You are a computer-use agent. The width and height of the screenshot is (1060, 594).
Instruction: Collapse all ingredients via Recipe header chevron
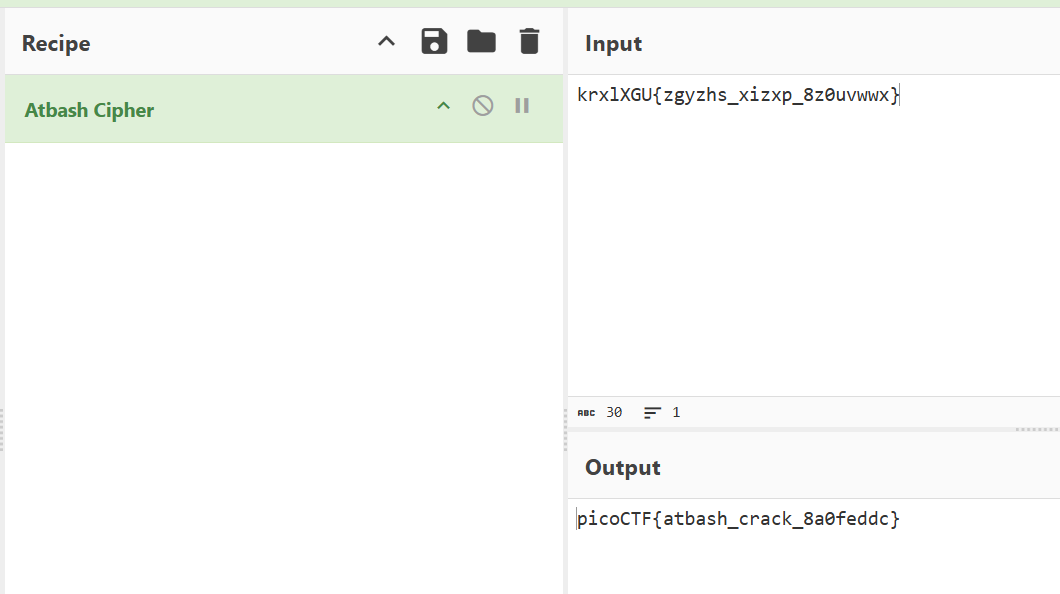coord(386,42)
